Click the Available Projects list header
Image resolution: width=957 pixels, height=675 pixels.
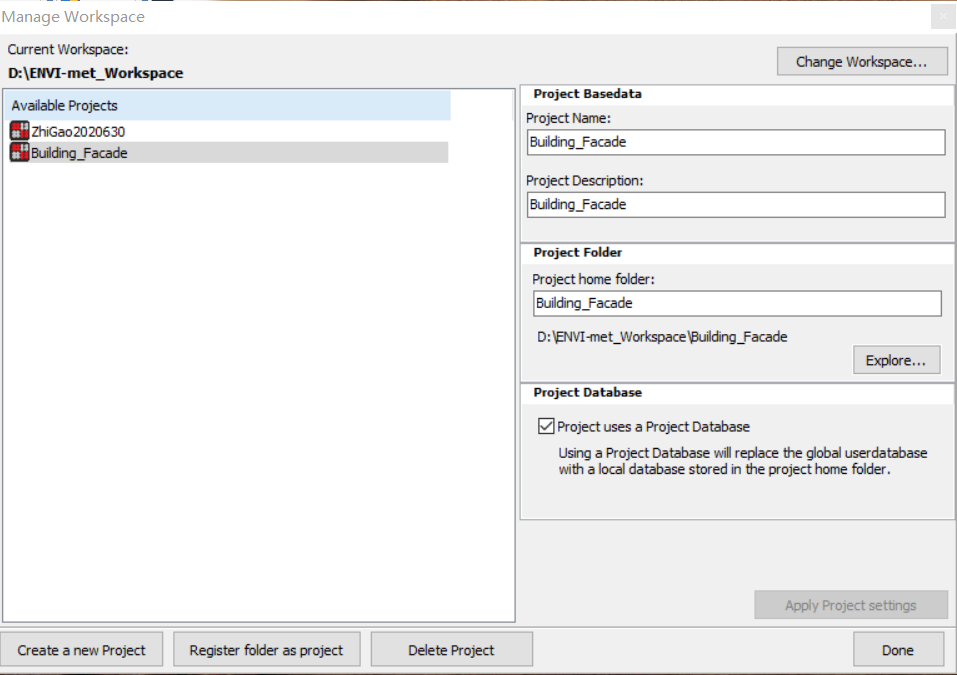[x=227, y=105]
